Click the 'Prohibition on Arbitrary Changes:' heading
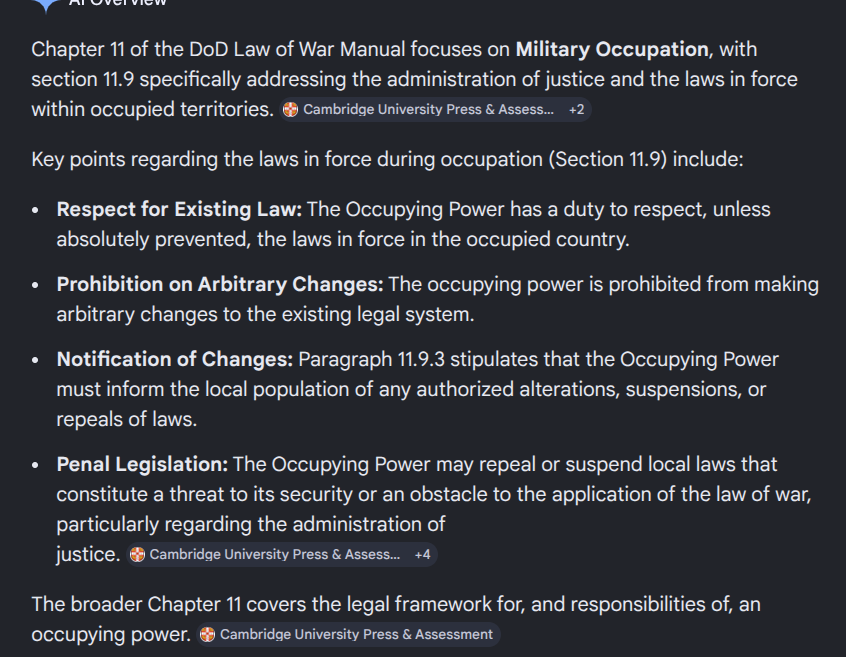Screen dimensions: 846x657 pos(220,284)
